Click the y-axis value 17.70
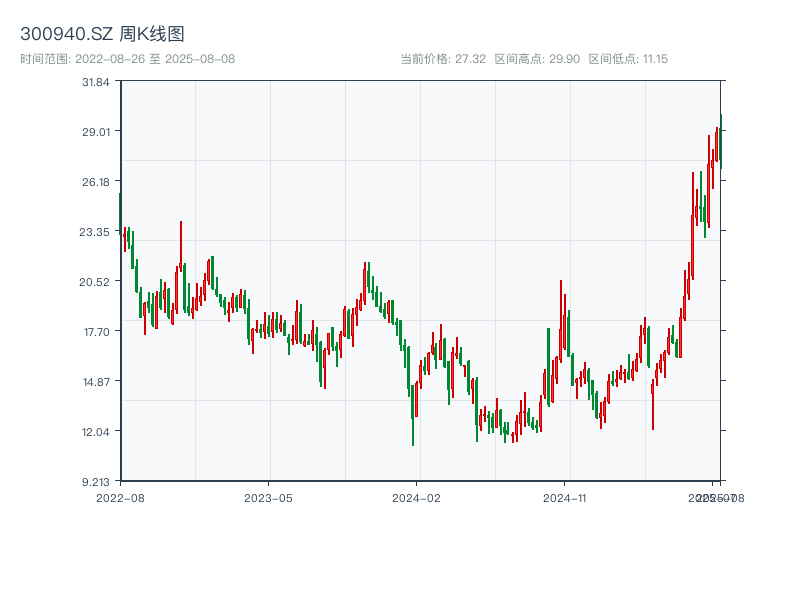 97,332
